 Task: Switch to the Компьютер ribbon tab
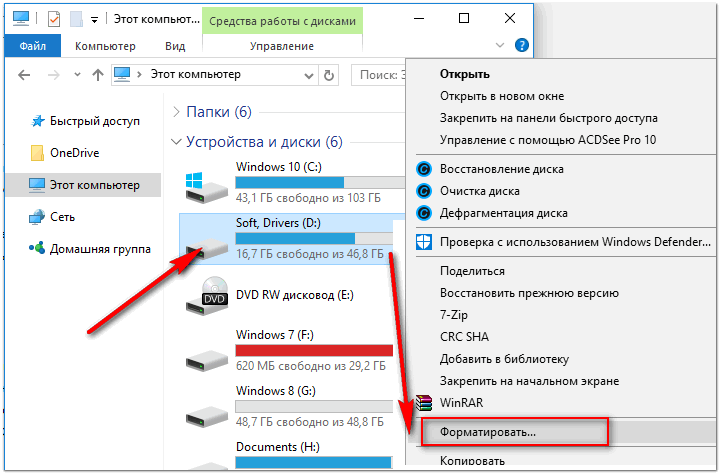pyautogui.click(x=105, y=46)
